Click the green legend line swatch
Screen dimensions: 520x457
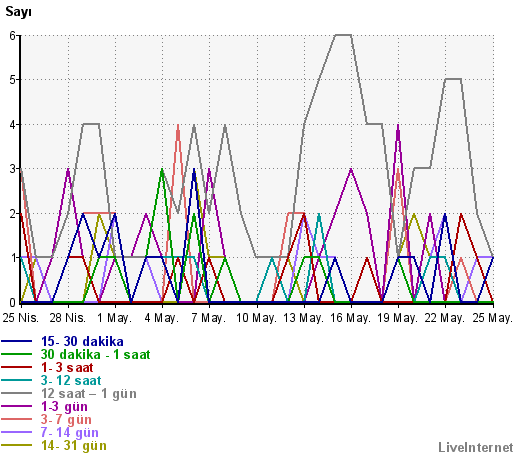(x=17, y=354)
